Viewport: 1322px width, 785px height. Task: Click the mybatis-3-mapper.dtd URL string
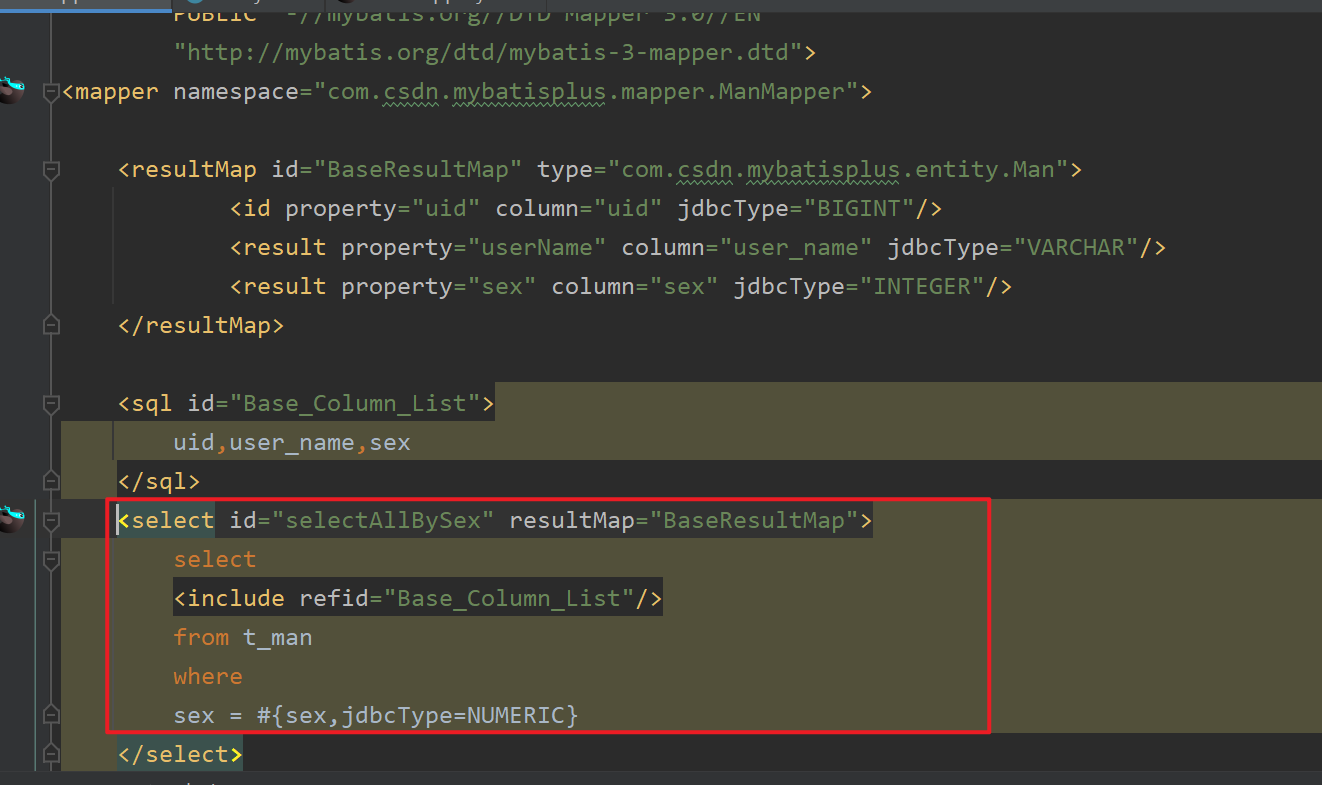(x=488, y=52)
